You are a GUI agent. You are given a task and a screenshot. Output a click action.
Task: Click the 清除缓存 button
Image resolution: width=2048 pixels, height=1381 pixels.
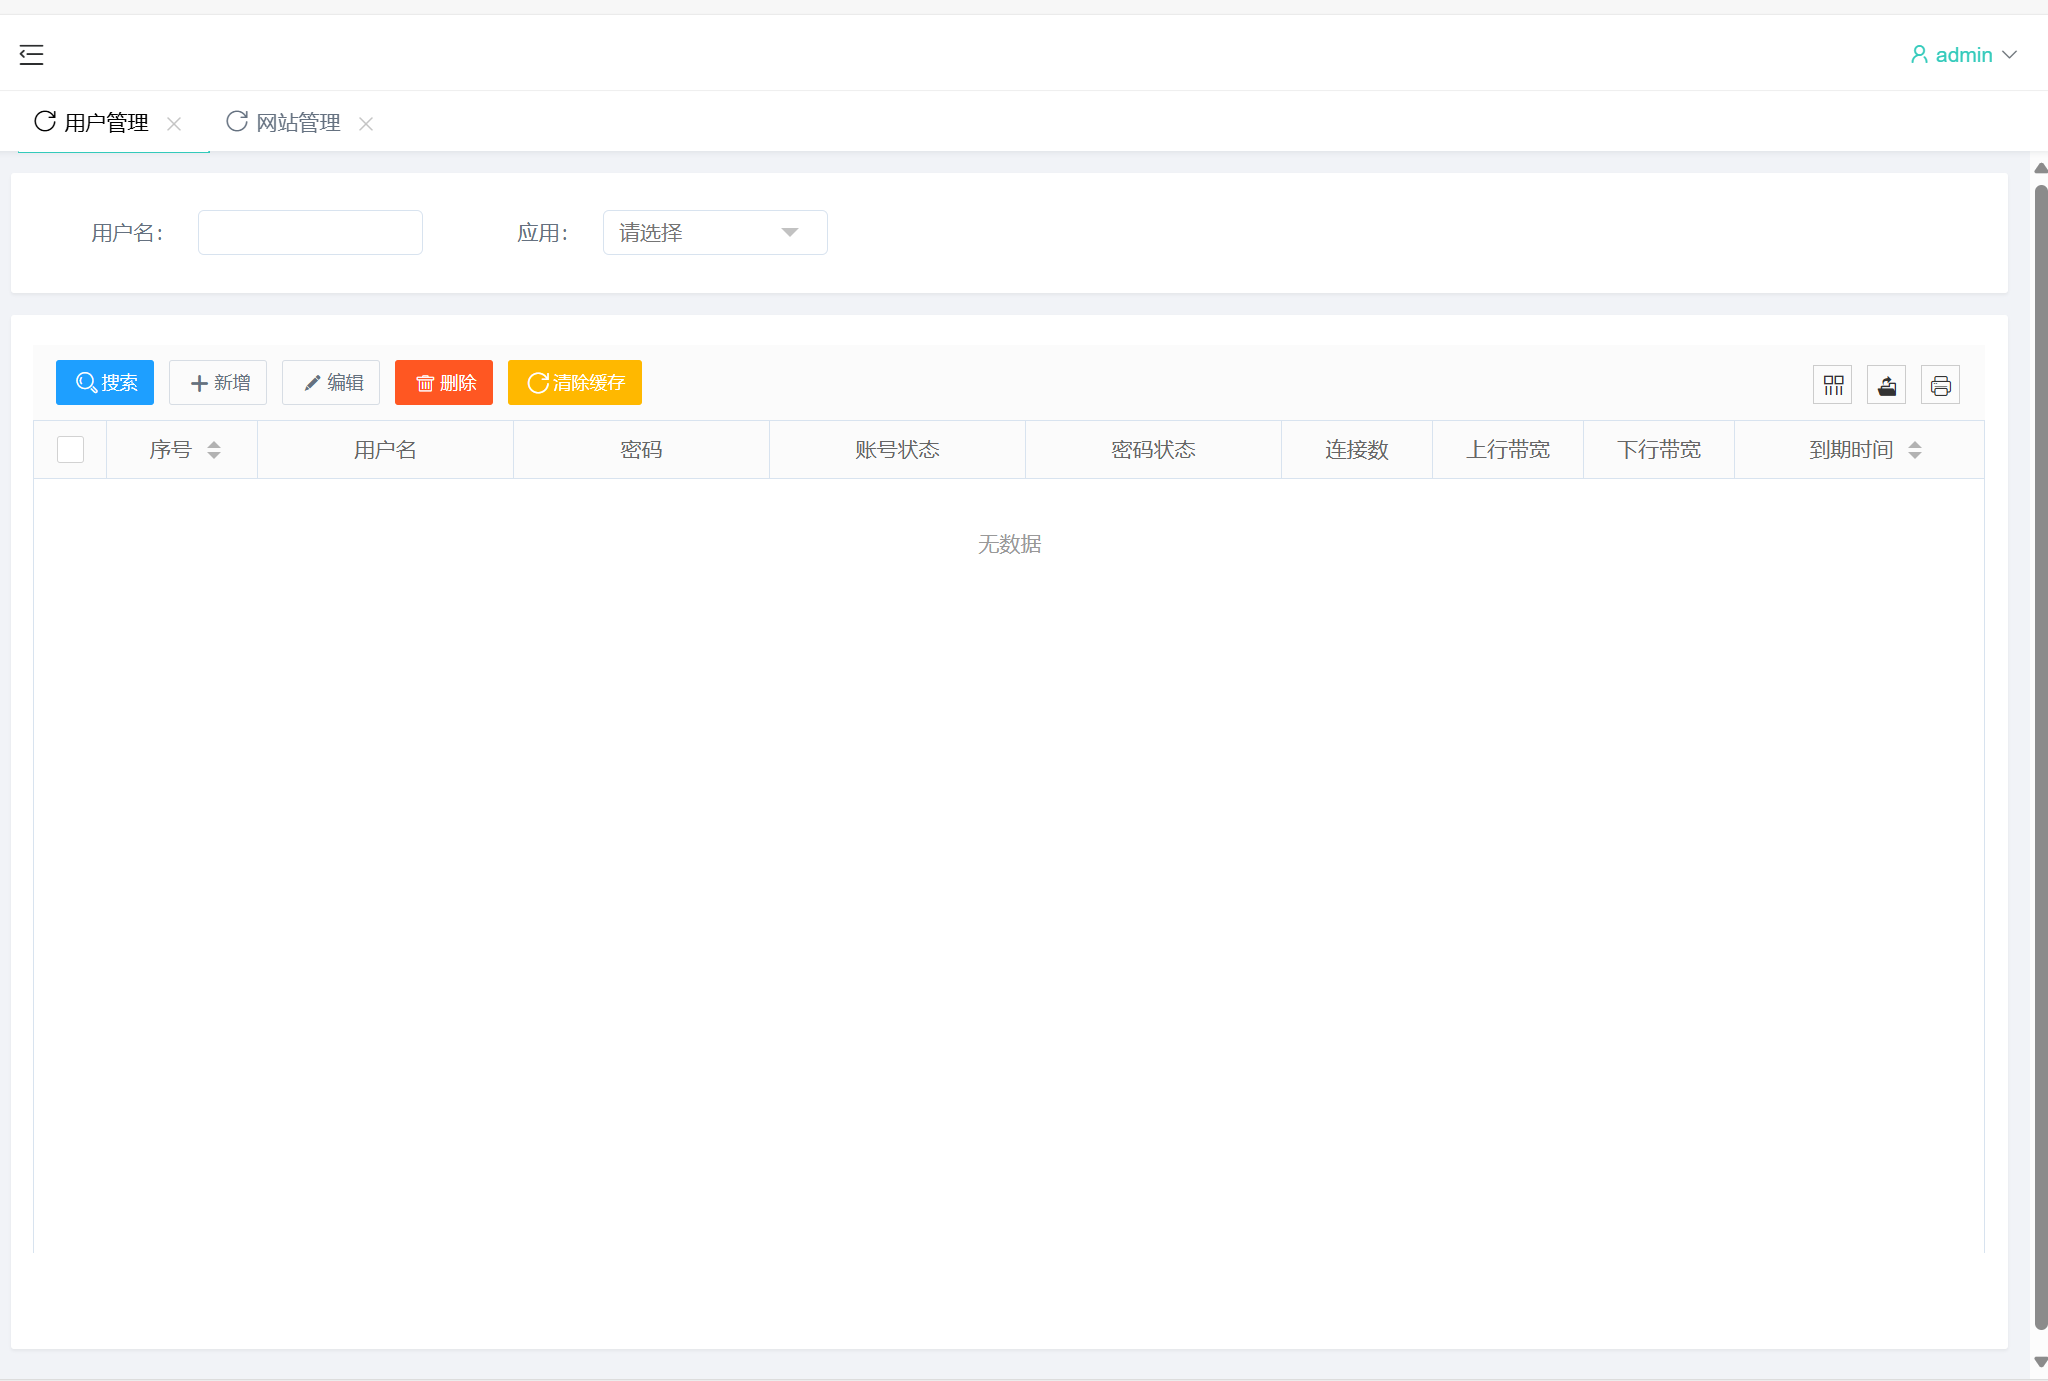tap(575, 382)
